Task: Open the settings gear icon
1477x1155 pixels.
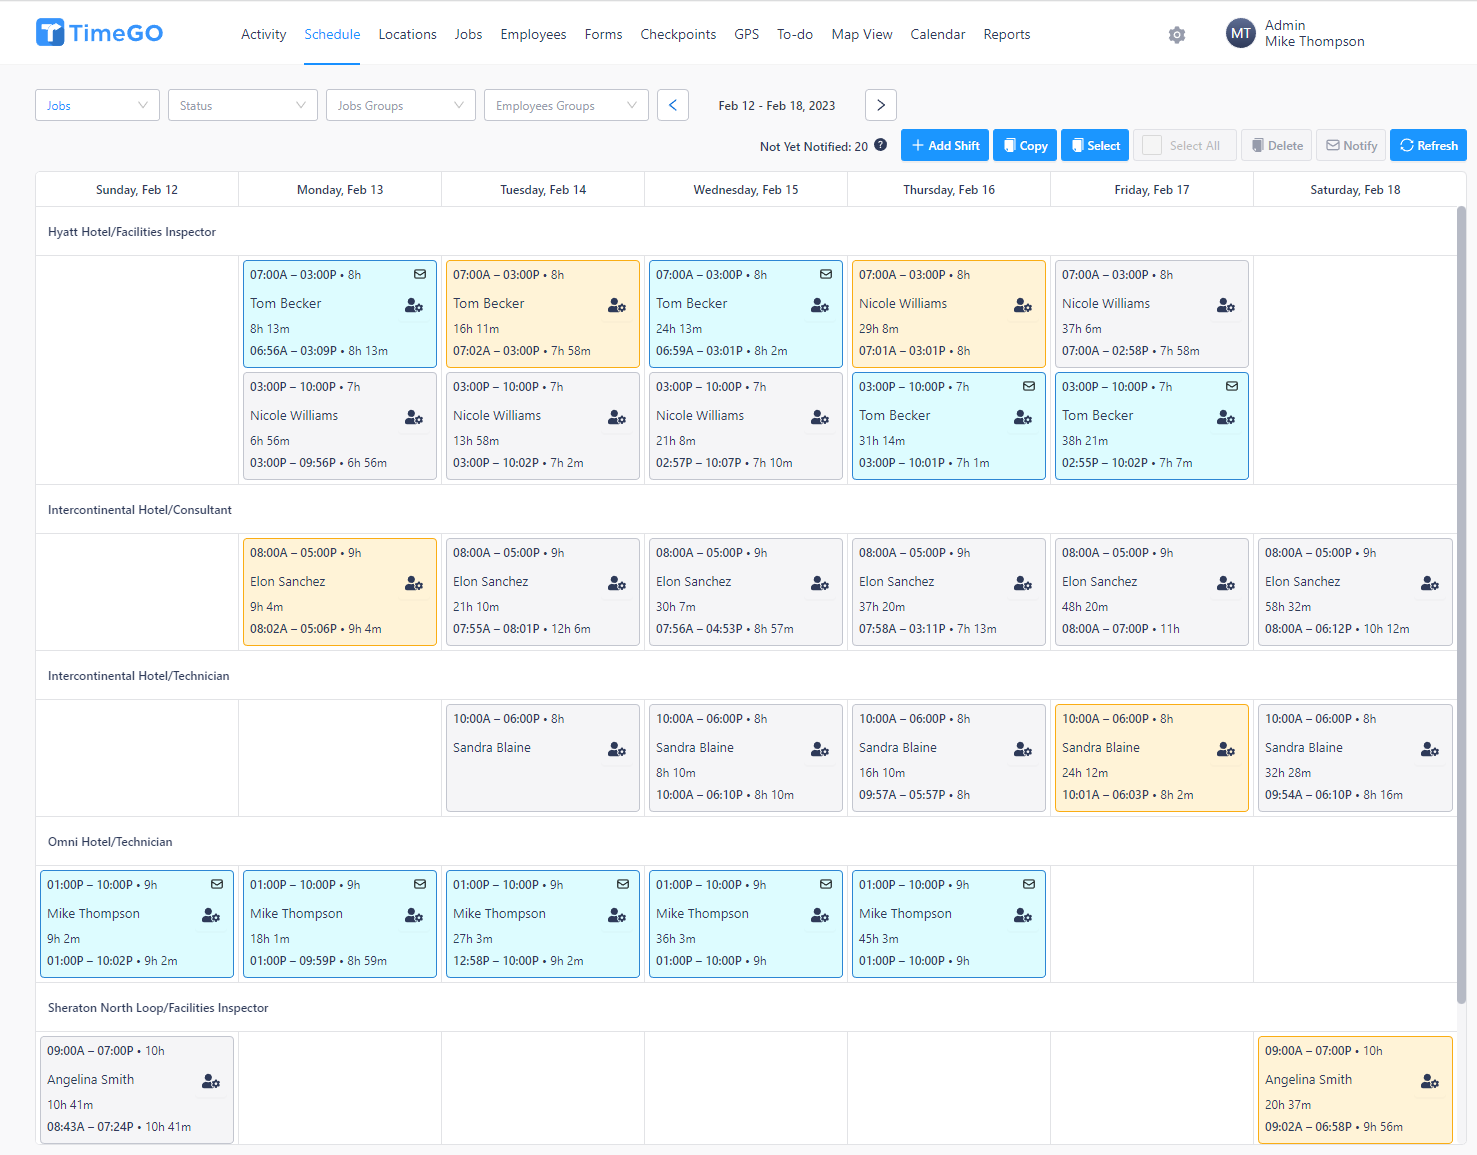Action: pyautogui.click(x=1177, y=35)
